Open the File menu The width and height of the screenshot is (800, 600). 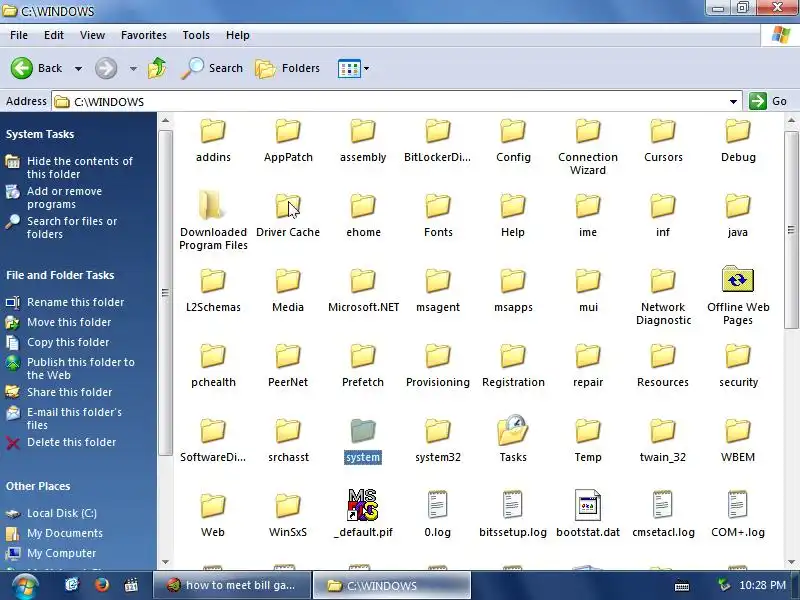(19, 35)
